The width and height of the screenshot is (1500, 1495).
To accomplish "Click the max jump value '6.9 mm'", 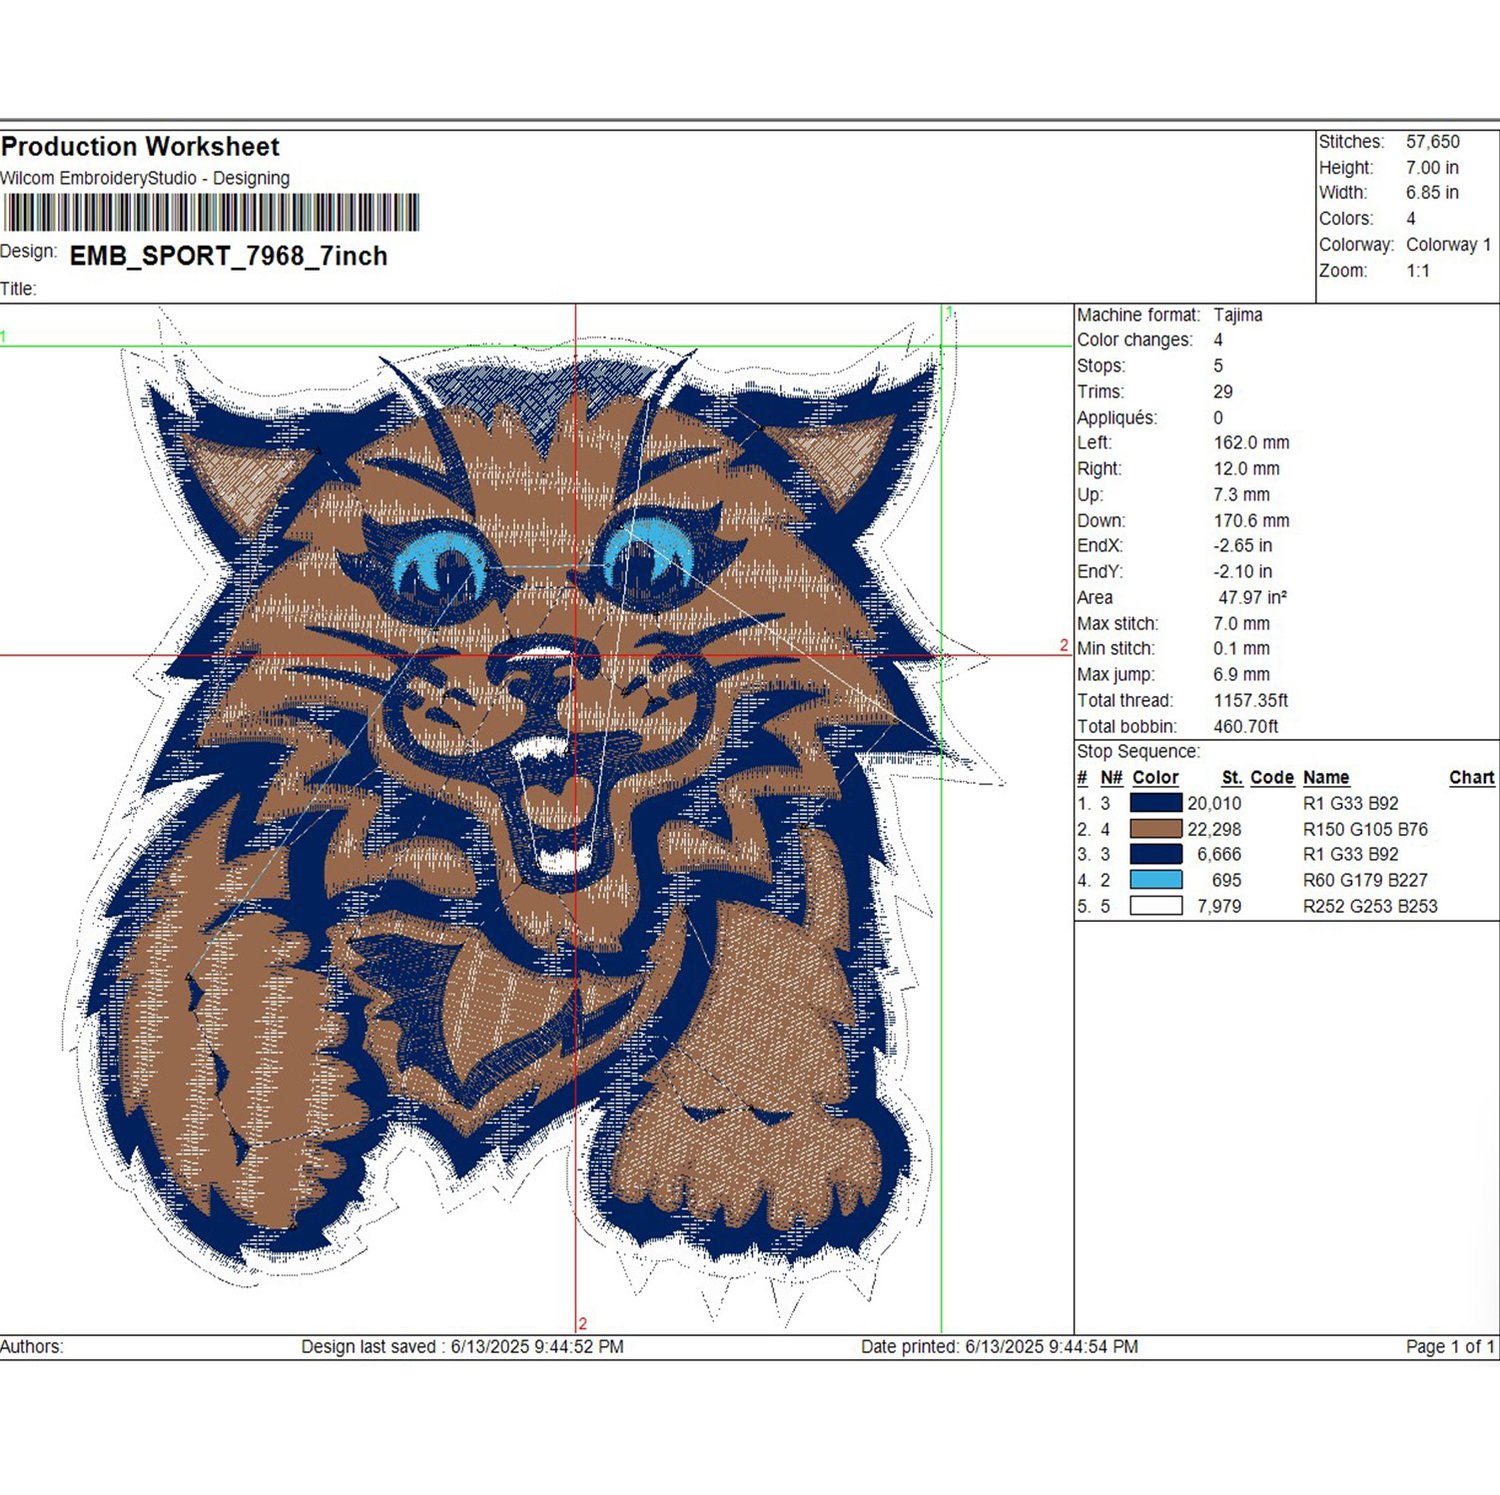I will click(x=1241, y=675).
